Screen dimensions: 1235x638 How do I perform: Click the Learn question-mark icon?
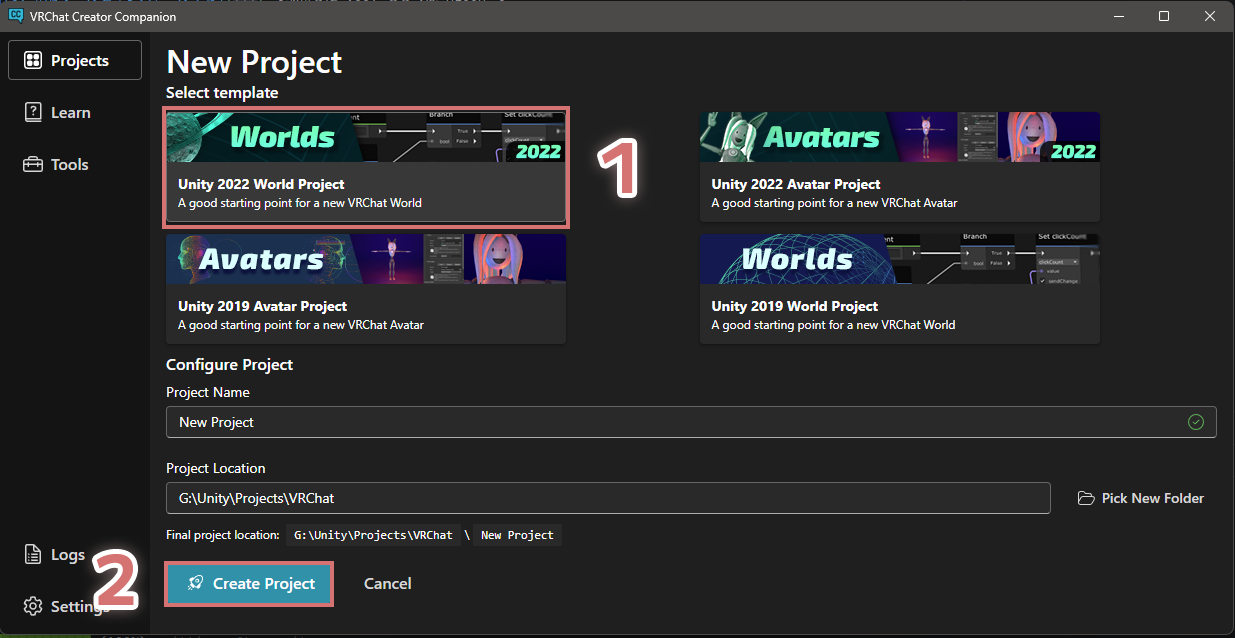pos(33,112)
